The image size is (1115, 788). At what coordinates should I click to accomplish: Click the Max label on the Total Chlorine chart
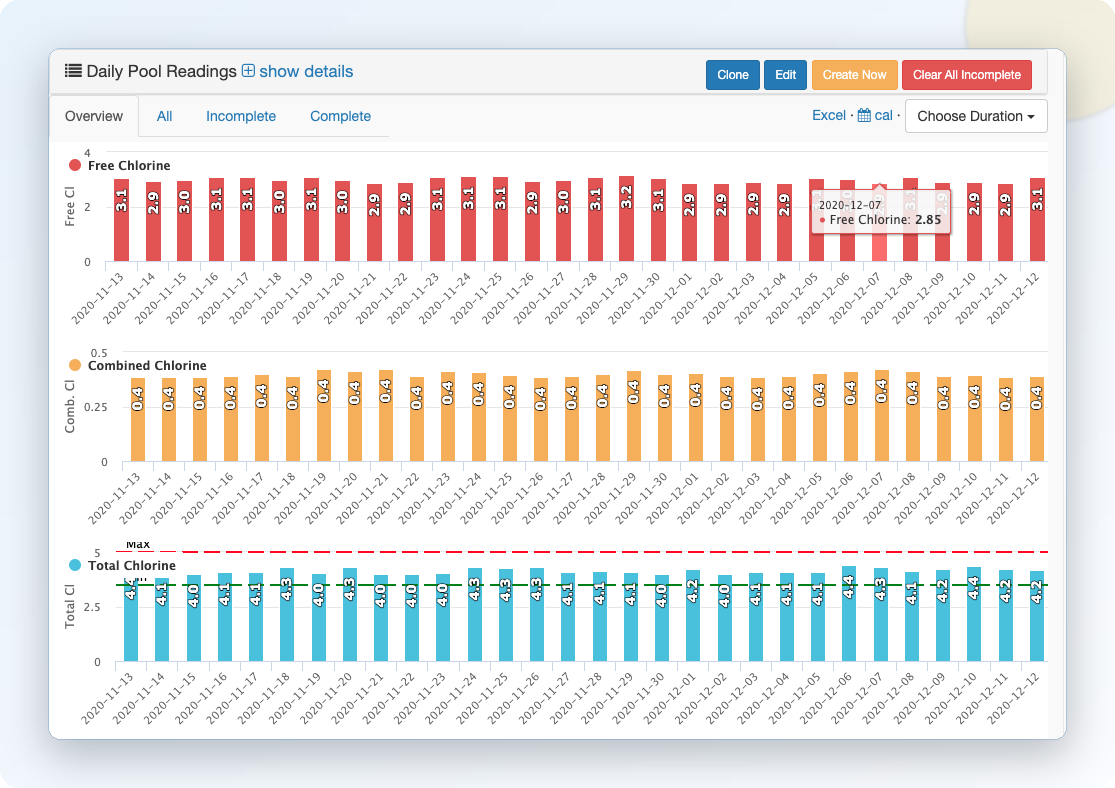(x=138, y=545)
